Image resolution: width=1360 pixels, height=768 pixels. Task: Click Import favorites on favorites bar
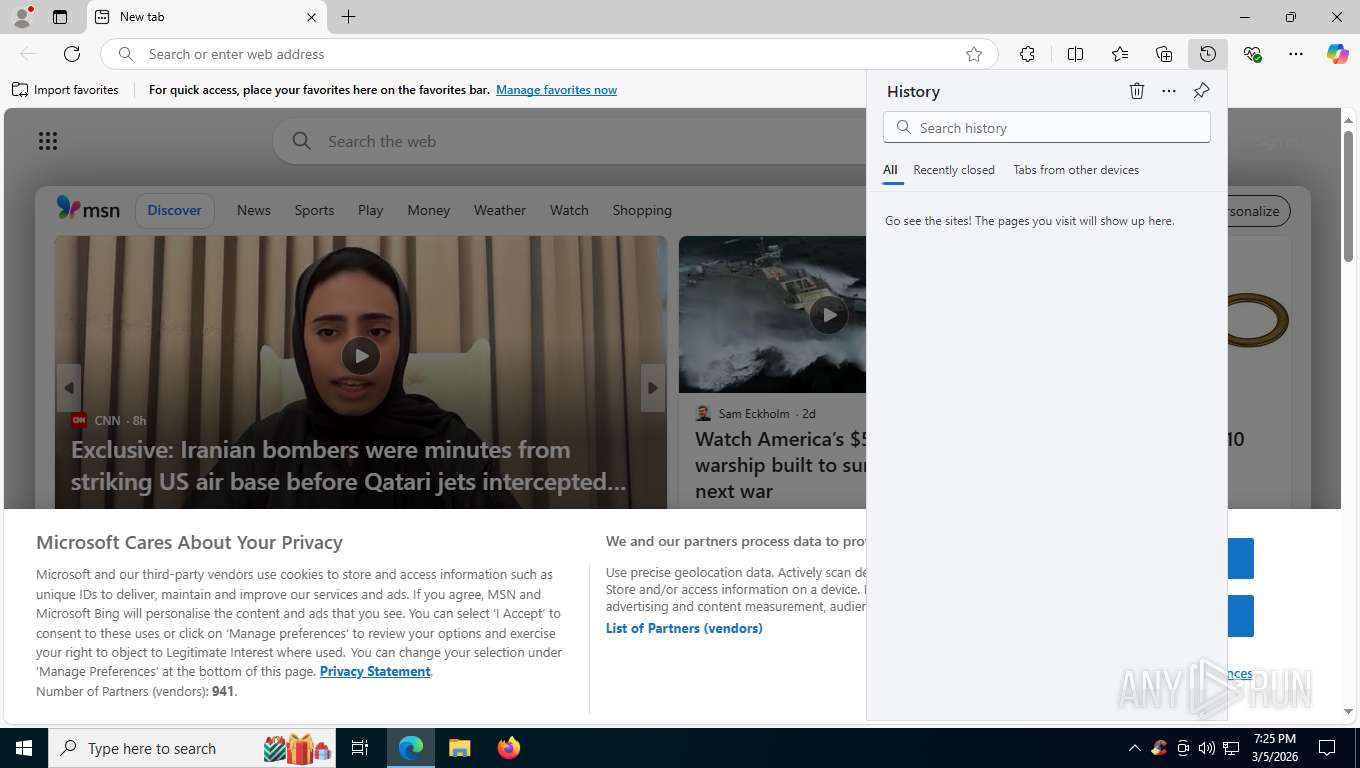pos(65,90)
